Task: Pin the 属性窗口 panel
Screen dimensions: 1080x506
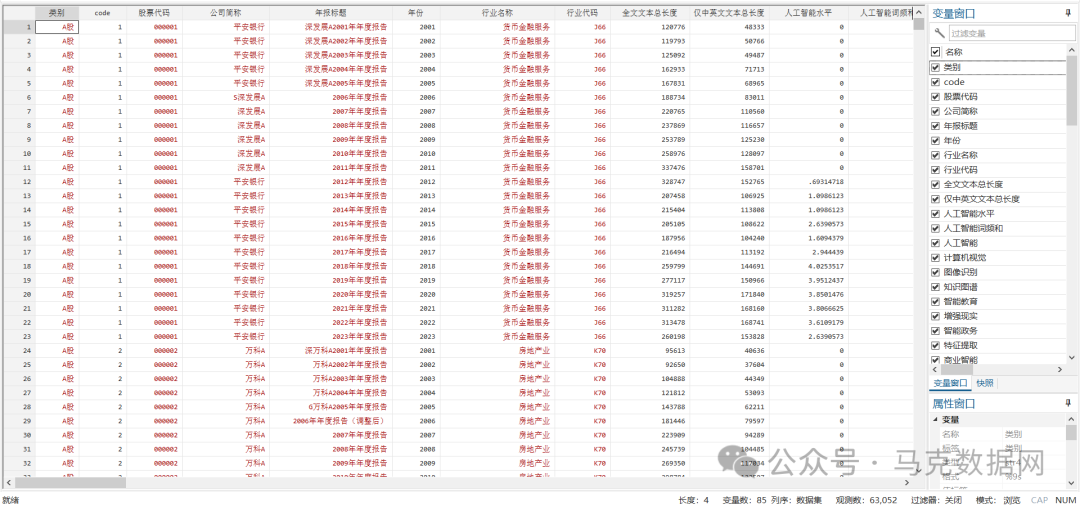Action: pyautogui.click(x=1068, y=403)
